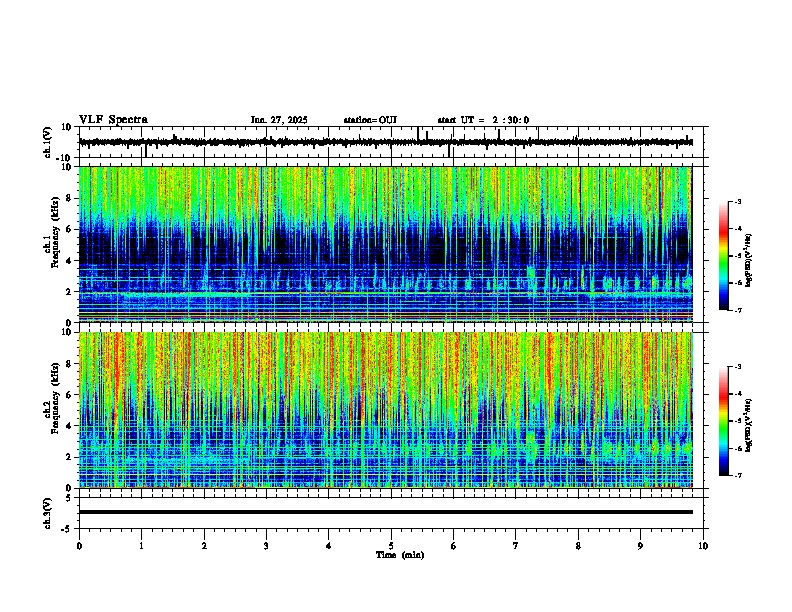The image size is (792, 612).
Task: Click the -7 label on ch.1 colorbar
Action: coord(737,310)
